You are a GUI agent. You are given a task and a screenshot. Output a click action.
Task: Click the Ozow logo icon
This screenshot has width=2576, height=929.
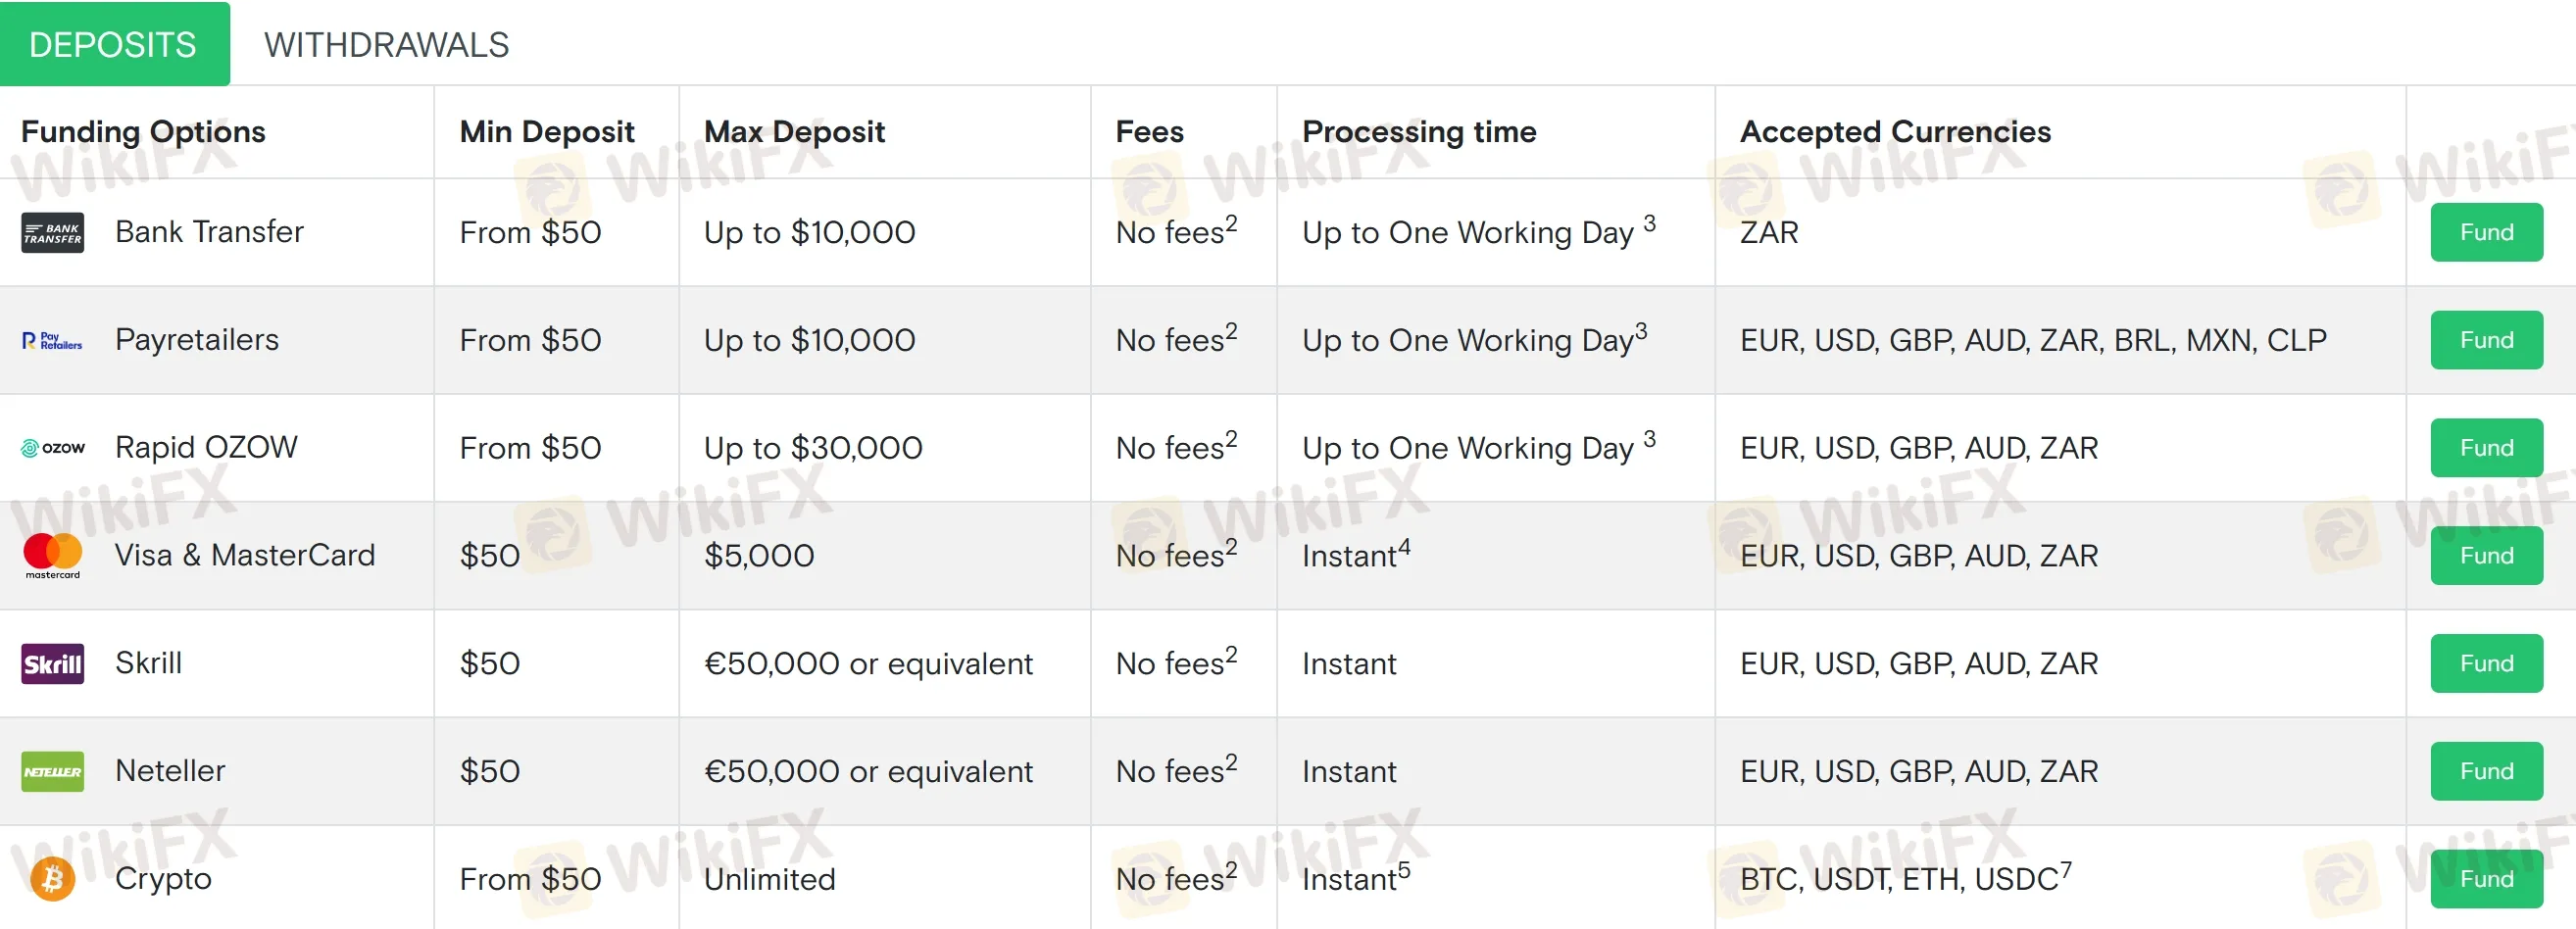pyautogui.click(x=53, y=448)
